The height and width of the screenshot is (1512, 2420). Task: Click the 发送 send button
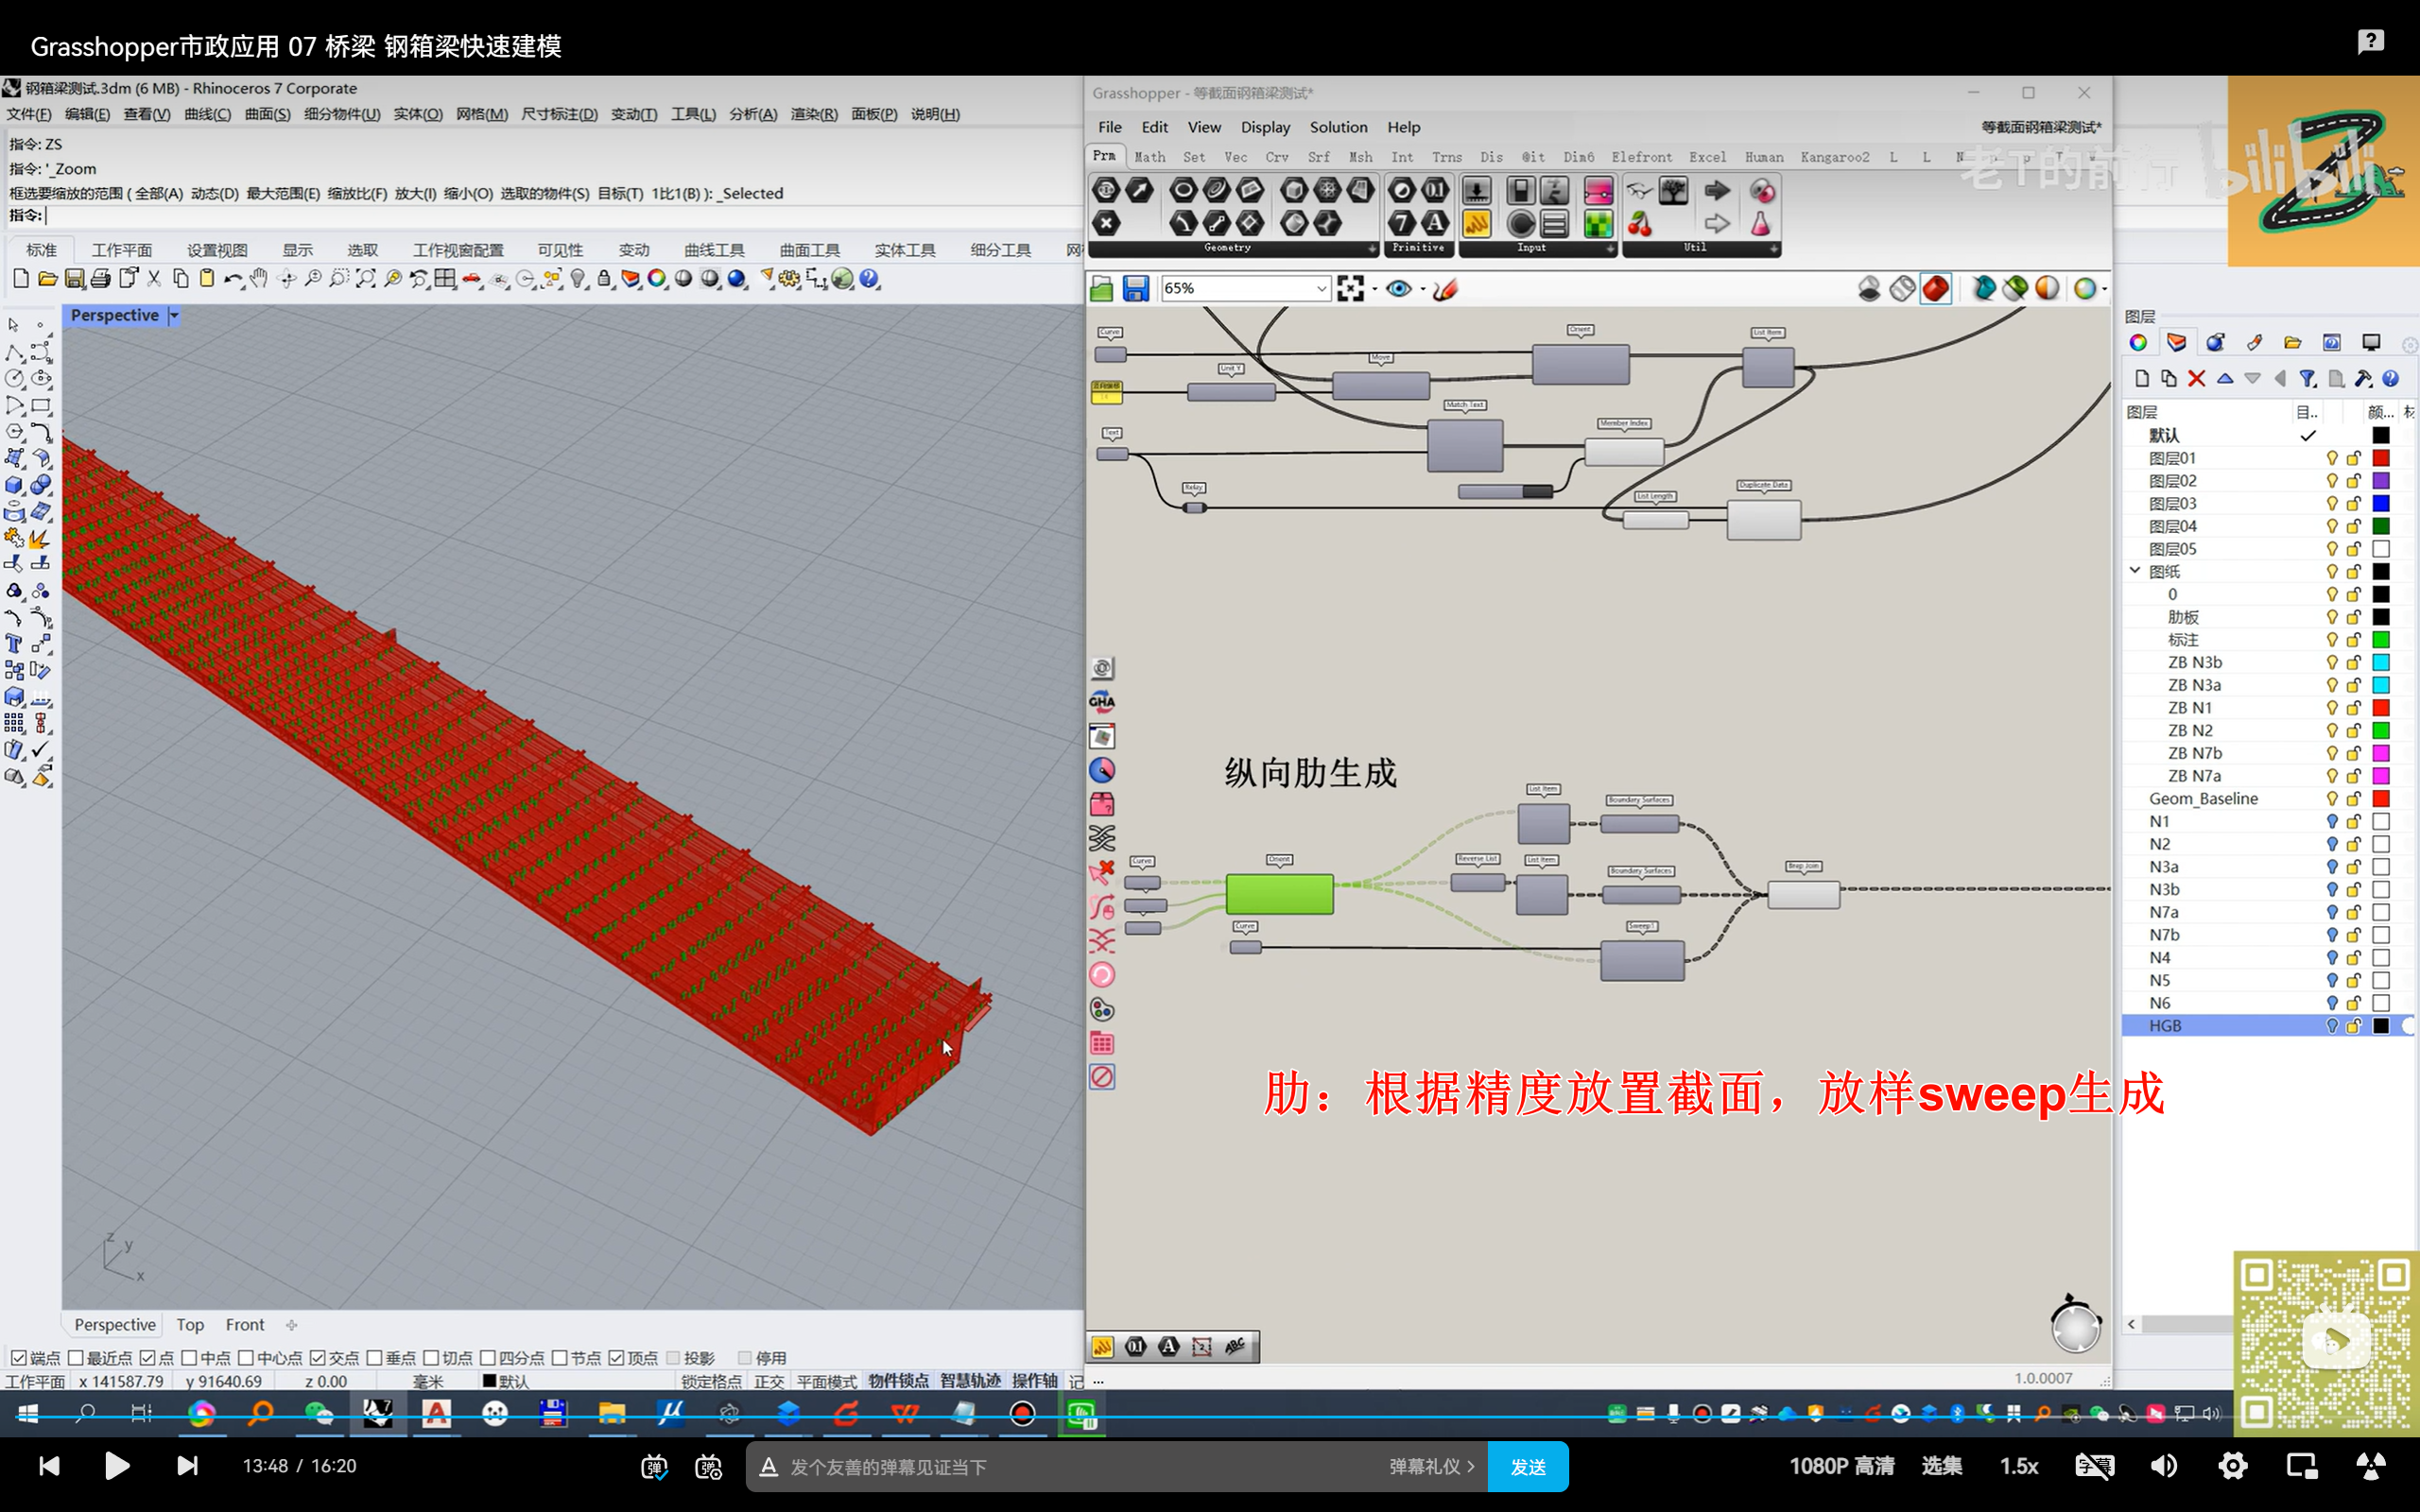[1527, 1466]
